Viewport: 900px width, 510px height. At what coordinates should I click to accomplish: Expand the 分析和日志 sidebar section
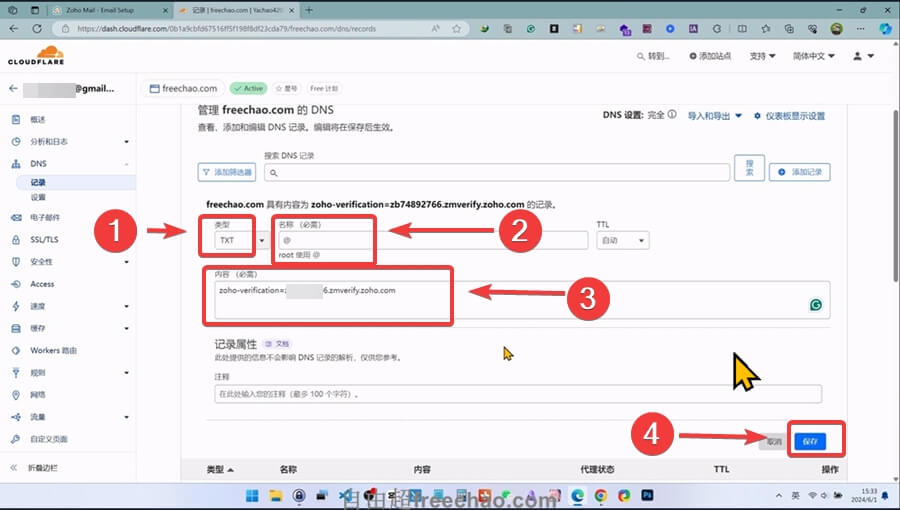126,142
